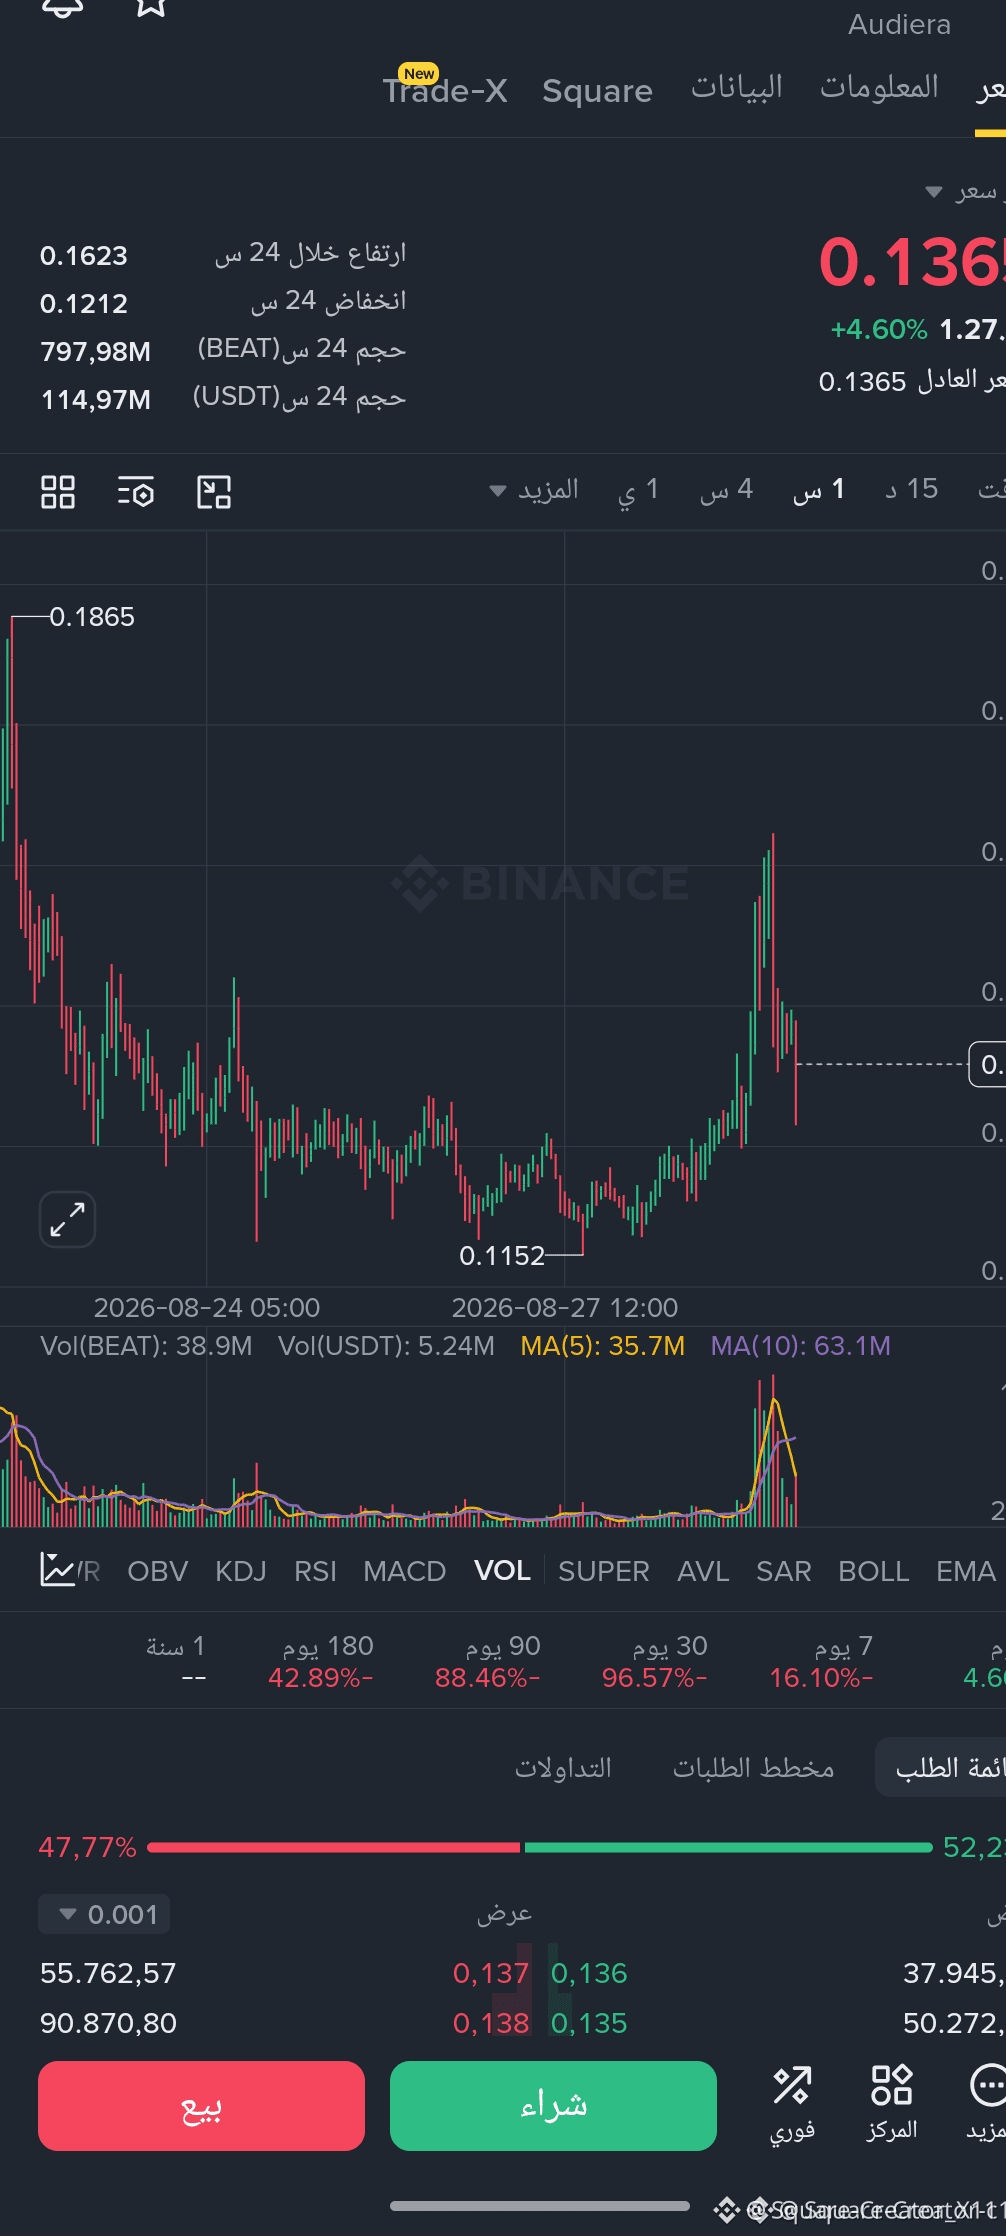
Task: Enable the AVL indicator
Action: 703,1571
